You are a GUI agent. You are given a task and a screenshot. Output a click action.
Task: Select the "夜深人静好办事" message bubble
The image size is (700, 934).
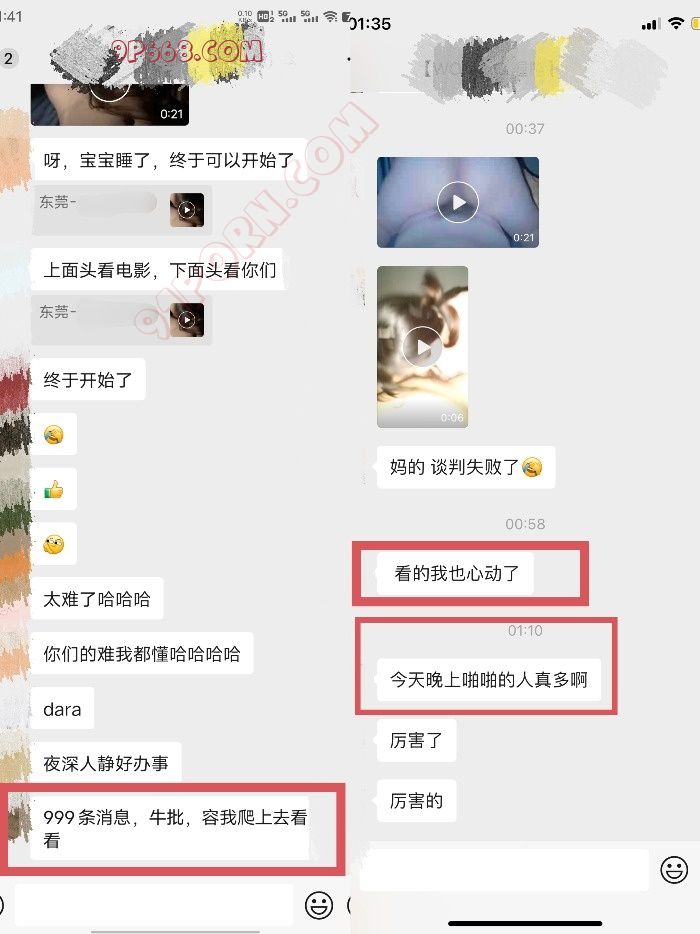[x=106, y=762]
